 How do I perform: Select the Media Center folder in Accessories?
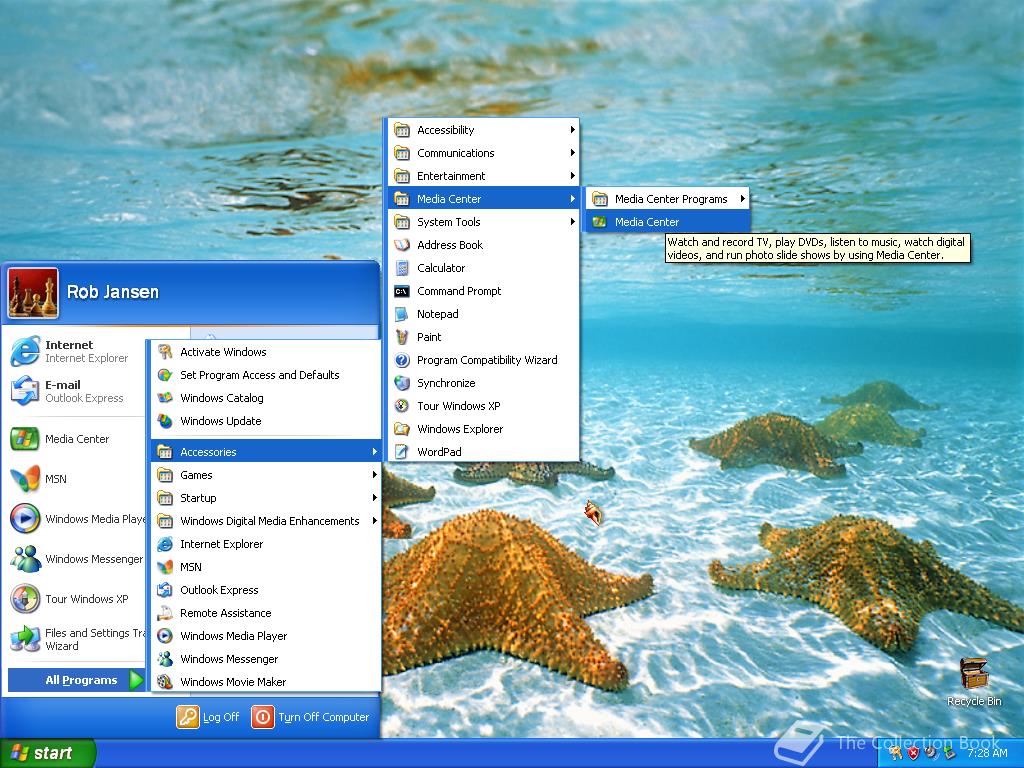[484, 199]
